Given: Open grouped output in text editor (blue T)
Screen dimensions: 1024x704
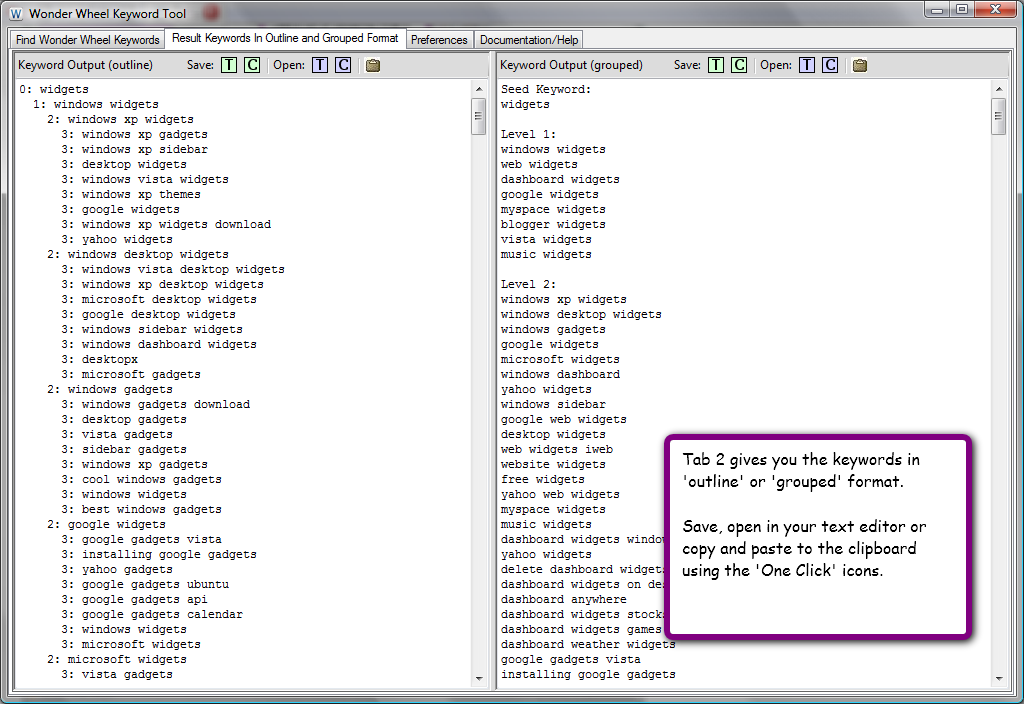Looking at the screenshot, I should click(x=807, y=65).
